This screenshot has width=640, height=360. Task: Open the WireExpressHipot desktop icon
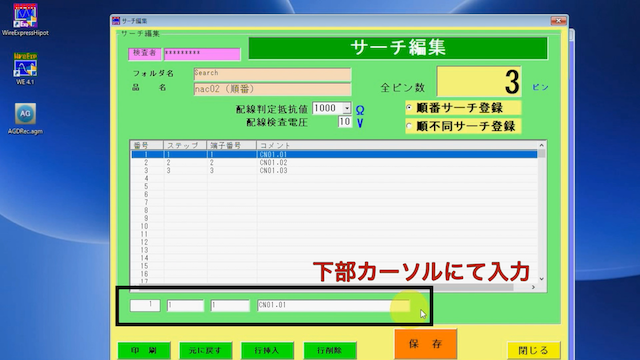pyautogui.click(x=25, y=20)
